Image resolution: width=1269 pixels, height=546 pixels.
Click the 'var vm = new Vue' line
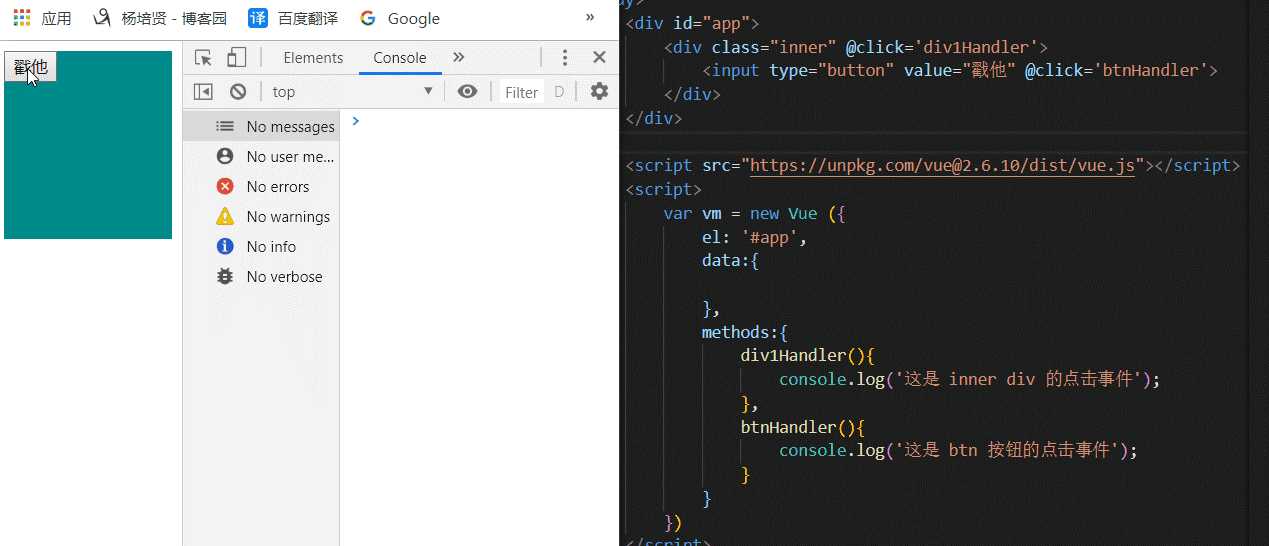pyautogui.click(x=755, y=213)
